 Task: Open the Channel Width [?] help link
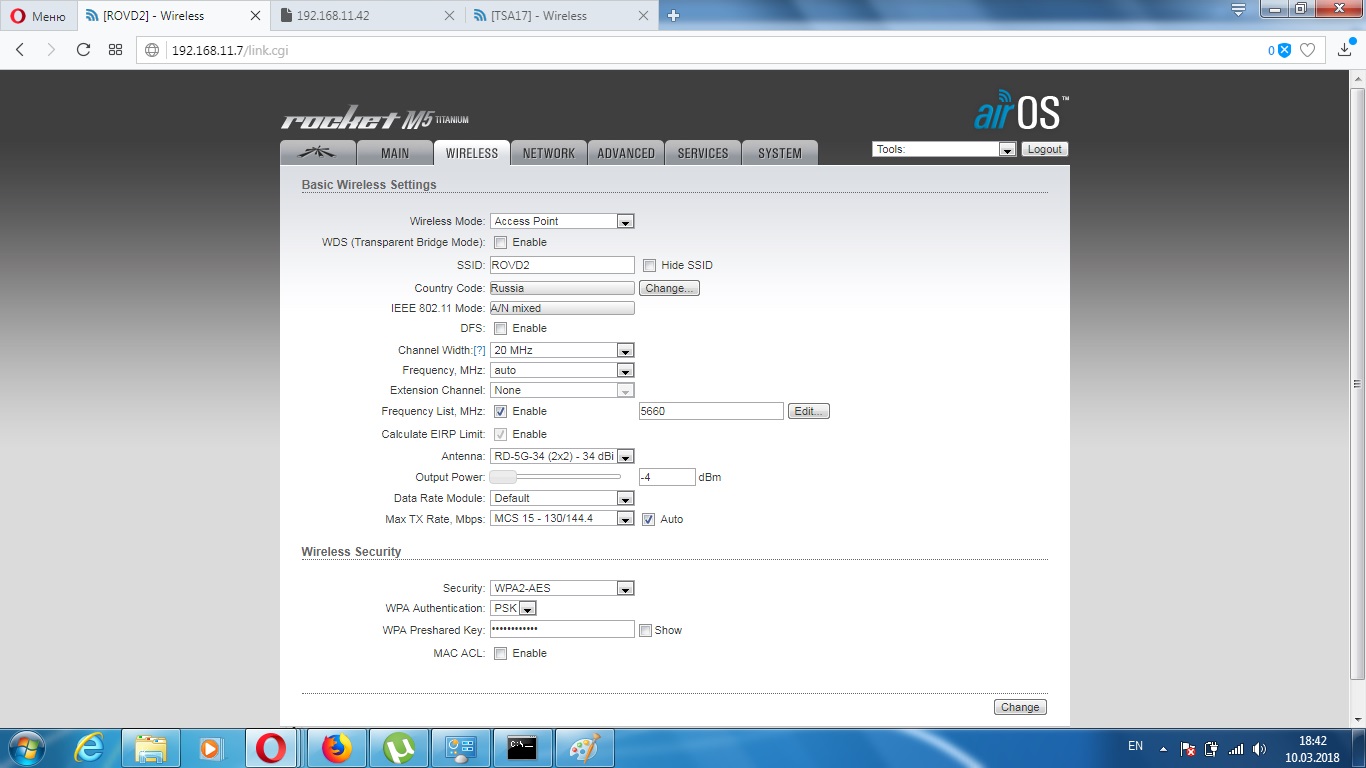(x=479, y=350)
